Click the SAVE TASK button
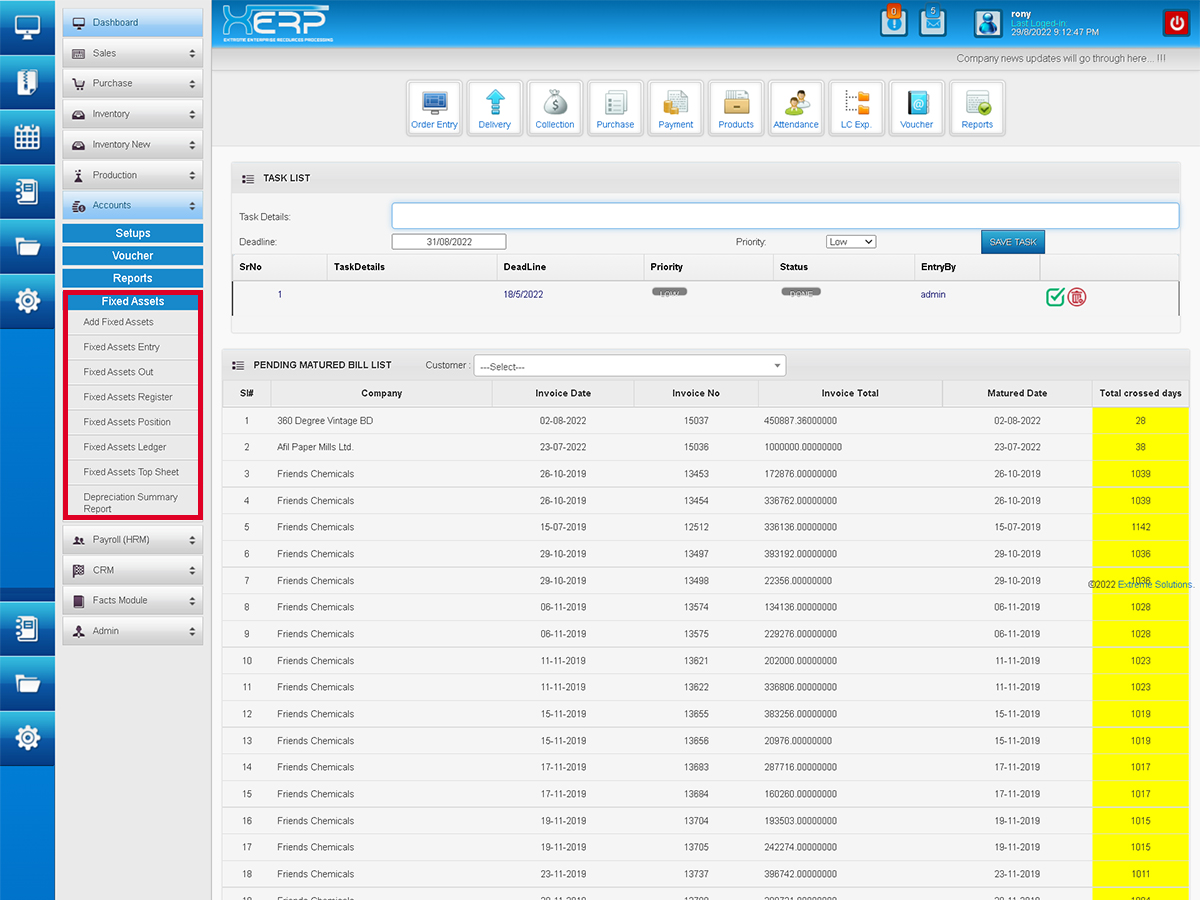 [1012, 242]
